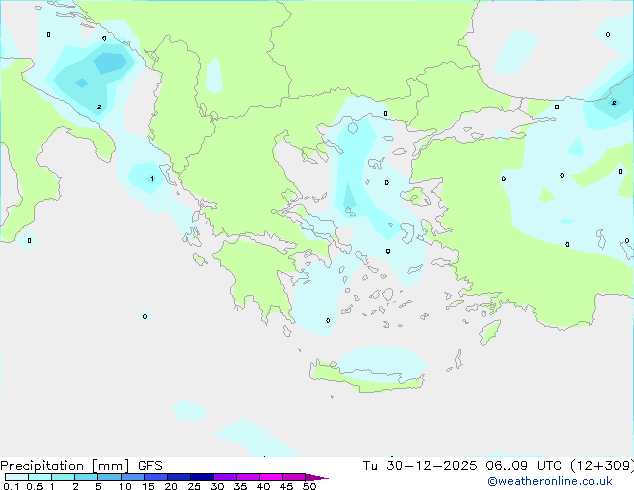Click the magenta swatch between 40 and 45

pos(271,477)
